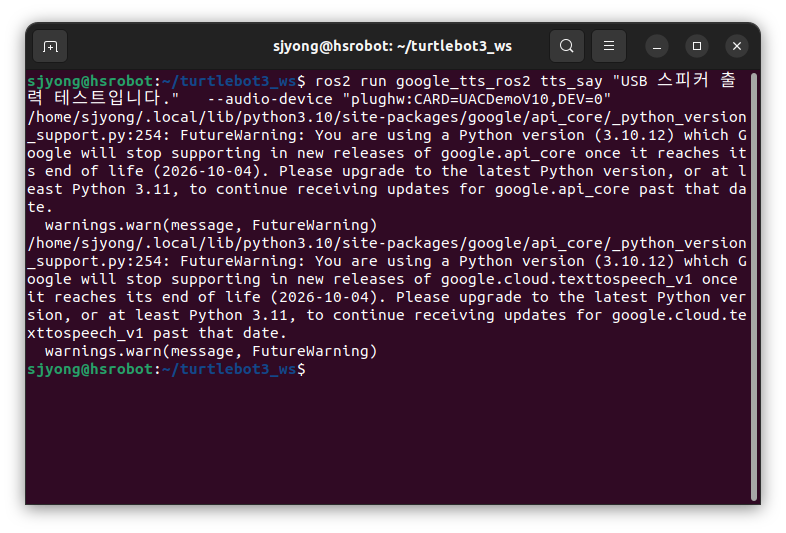Click the first "warnings.warn(message, FutureWarning)" line
The height and width of the screenshot is (533, 786).
pyautogui.click(x=211, y=225)
